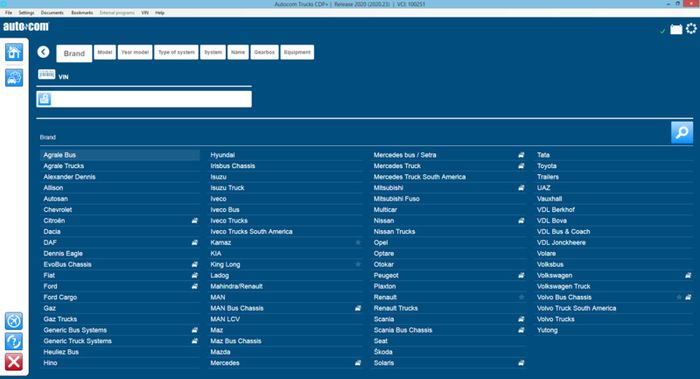The image size is (700, 379).
Task: Switch to the Year model tab
Action: tap(135, 52)
